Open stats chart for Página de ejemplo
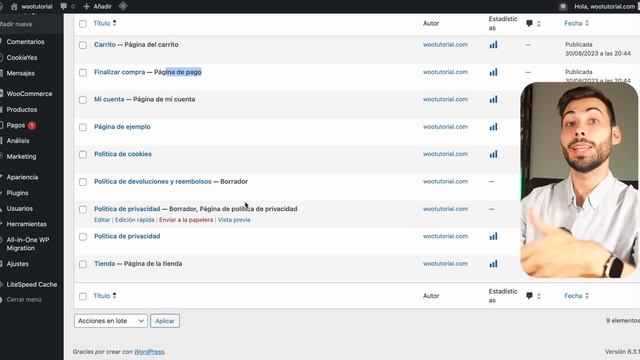This screenshot has width=640, height=360. coord(493,127)
